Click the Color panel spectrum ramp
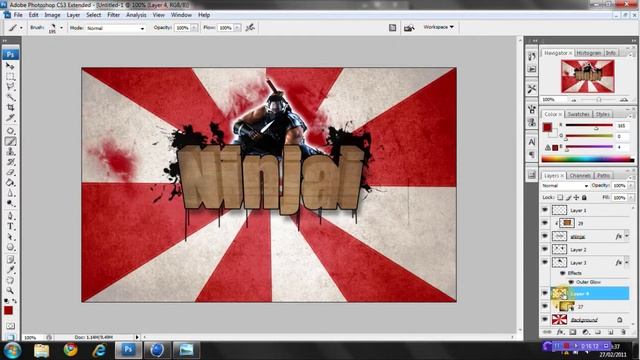Screen dimensions: 640x360 [587, 160]
